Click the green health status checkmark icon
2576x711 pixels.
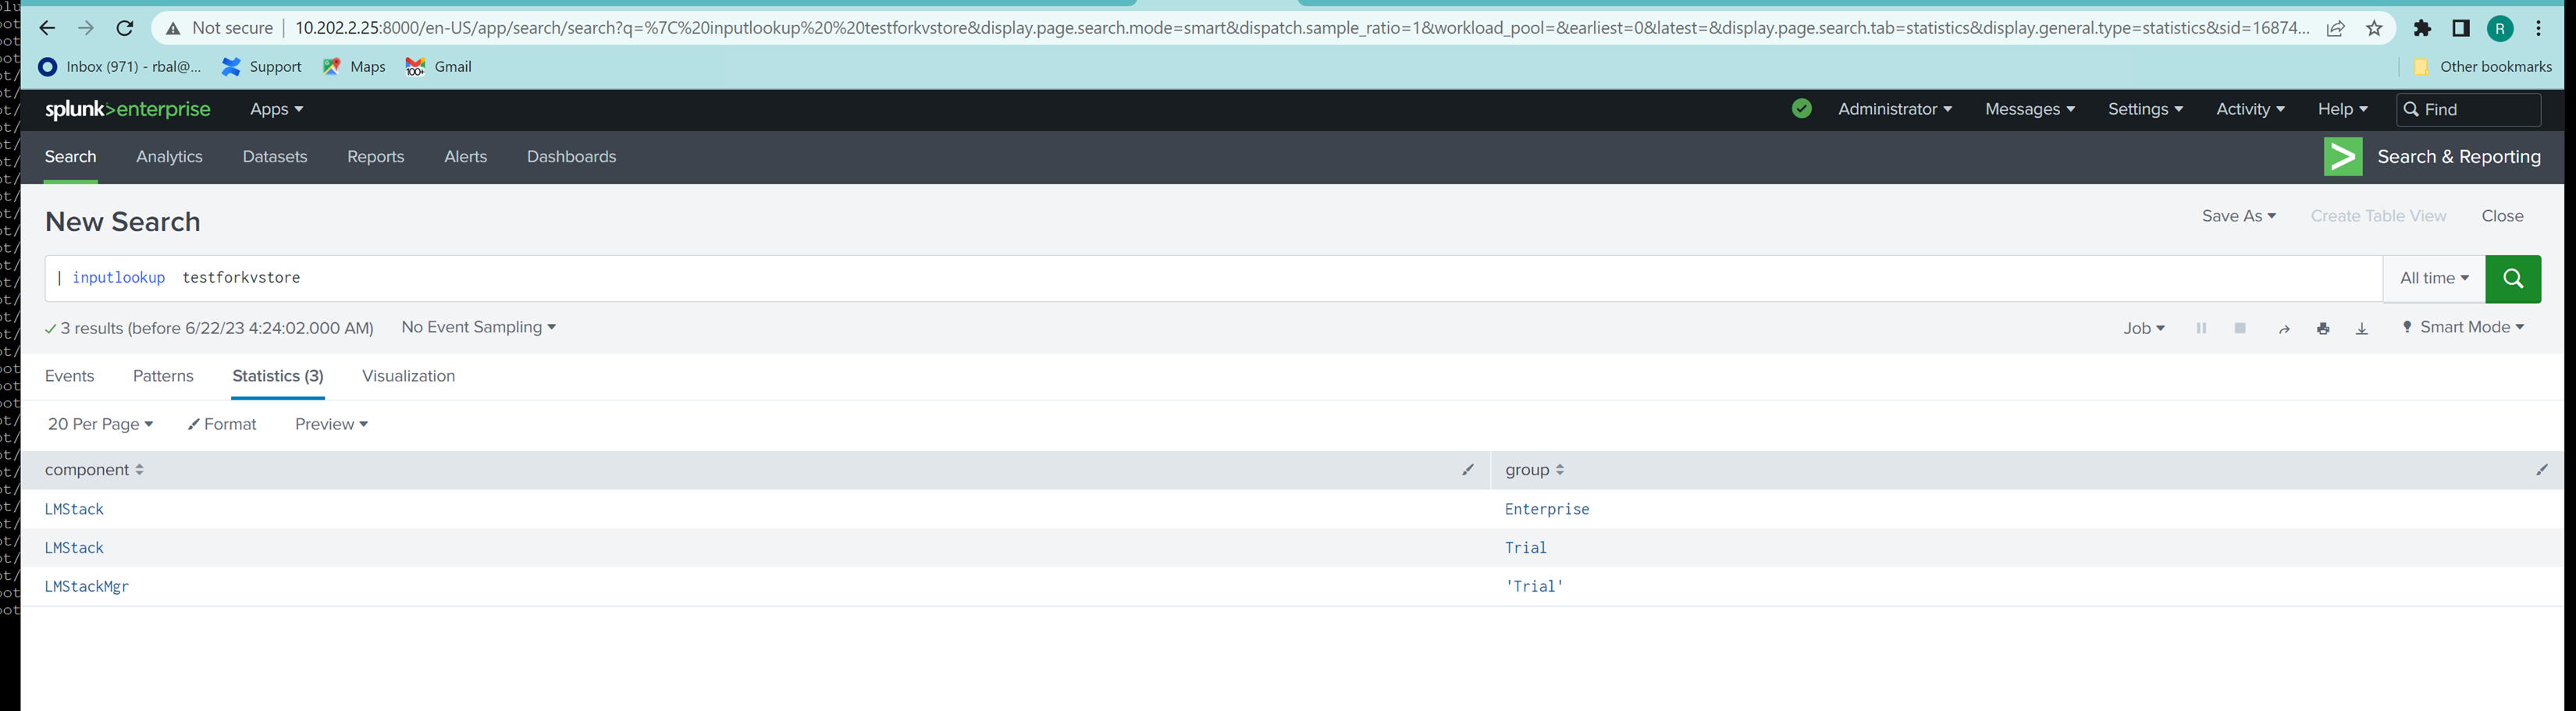pyautogui.click(x=1802, y=109)
